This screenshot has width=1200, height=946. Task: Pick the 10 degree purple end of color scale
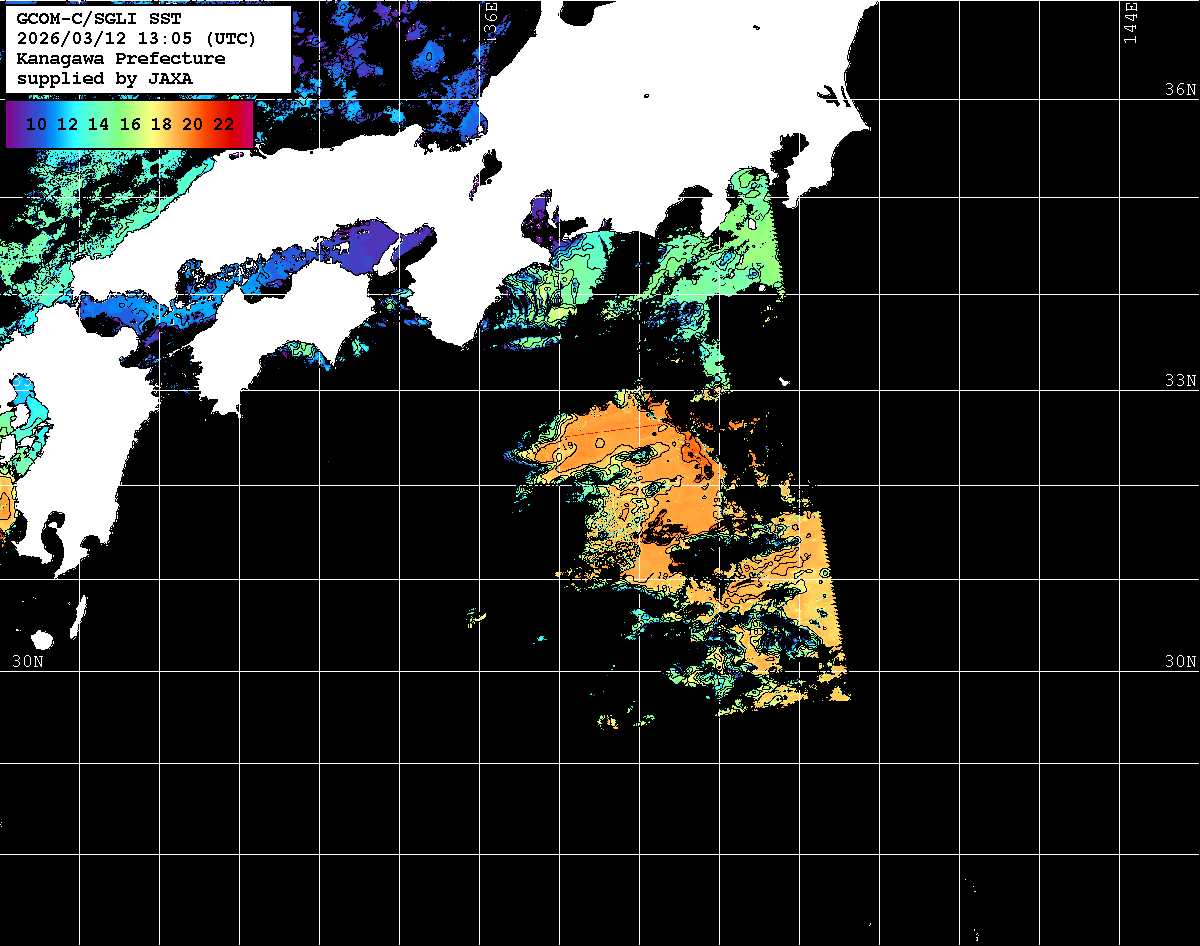[x=36, y=125]
